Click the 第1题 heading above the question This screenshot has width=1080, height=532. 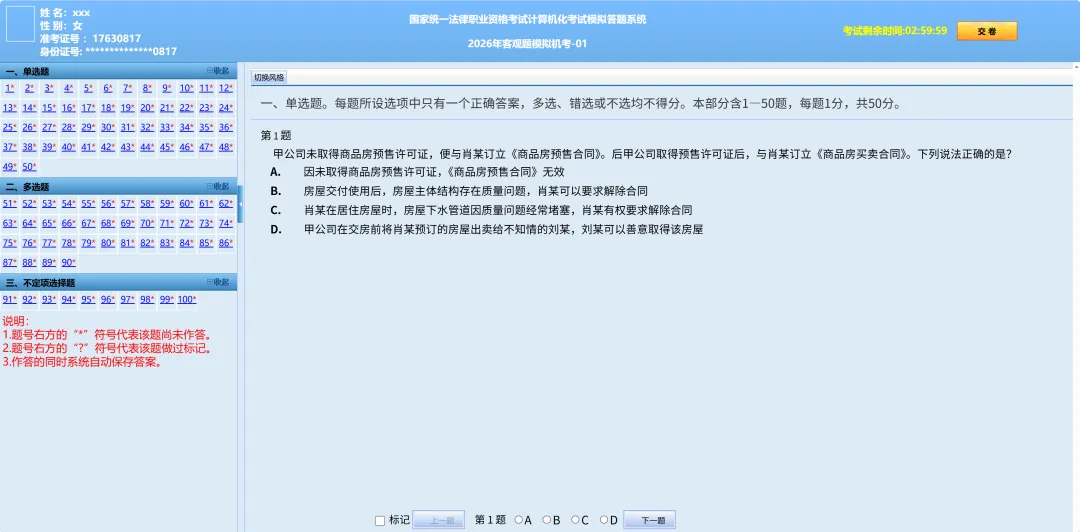click(276, 136)
